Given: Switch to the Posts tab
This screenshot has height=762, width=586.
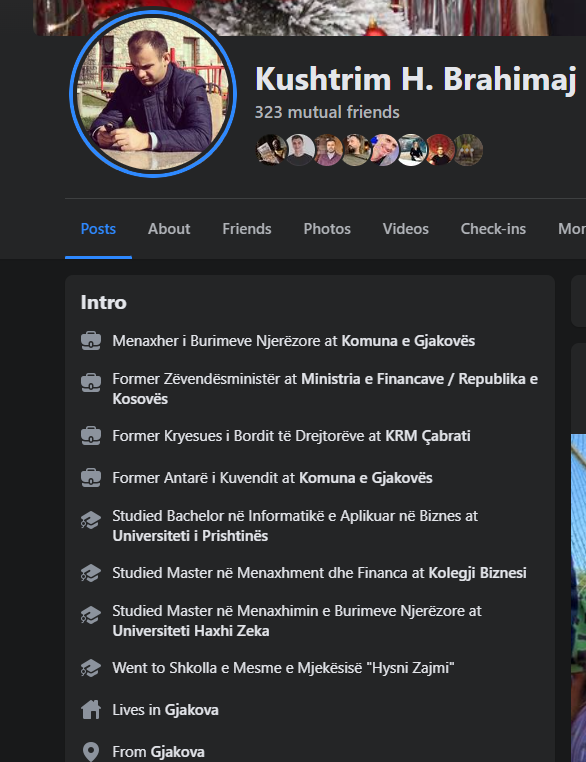Looking at the screenshot, I should [x=98, y=229].
